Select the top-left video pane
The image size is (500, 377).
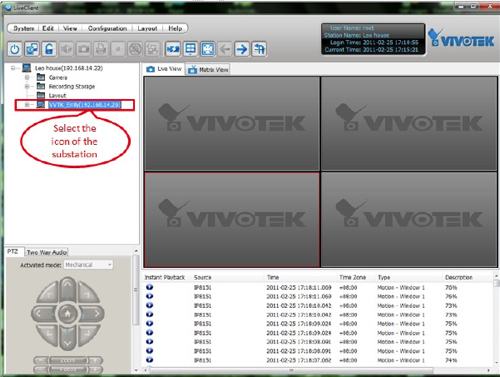click(232, 124)
